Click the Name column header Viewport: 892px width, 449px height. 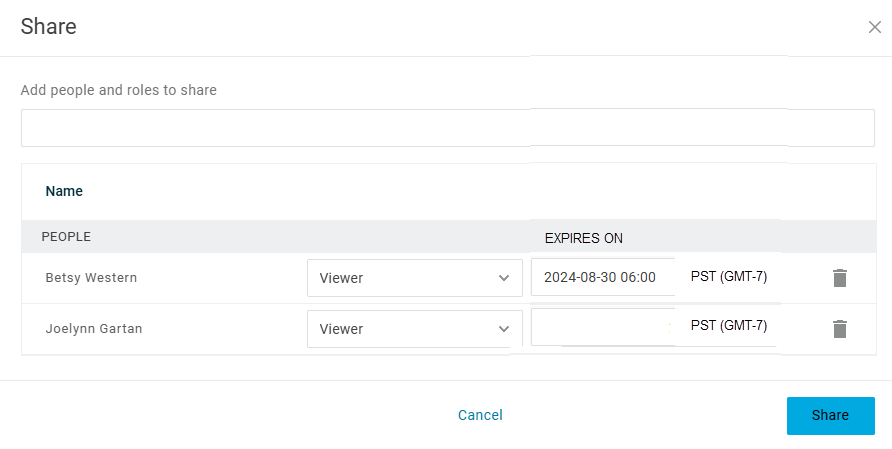coord(64,191)
